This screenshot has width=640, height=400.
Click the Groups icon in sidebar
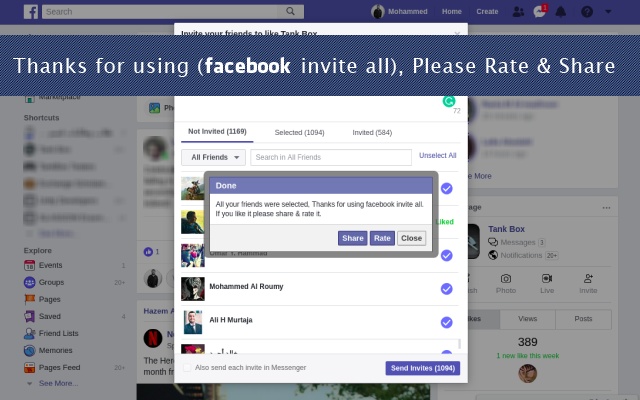[29, 282]
